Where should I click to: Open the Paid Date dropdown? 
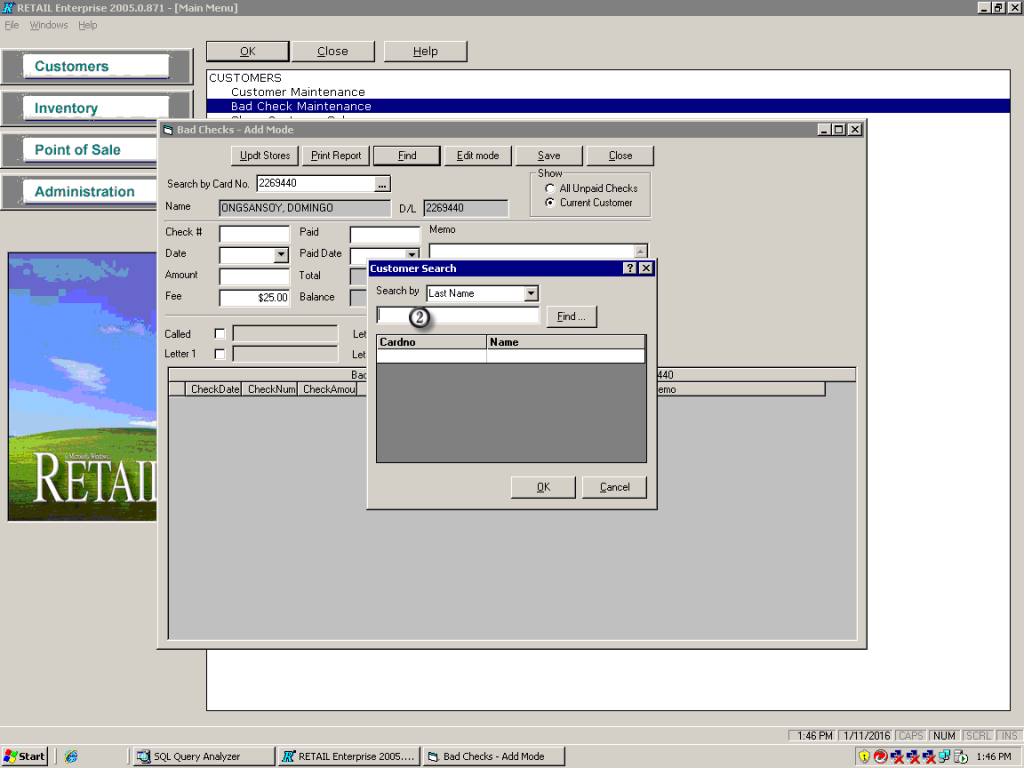coord(414,253)
